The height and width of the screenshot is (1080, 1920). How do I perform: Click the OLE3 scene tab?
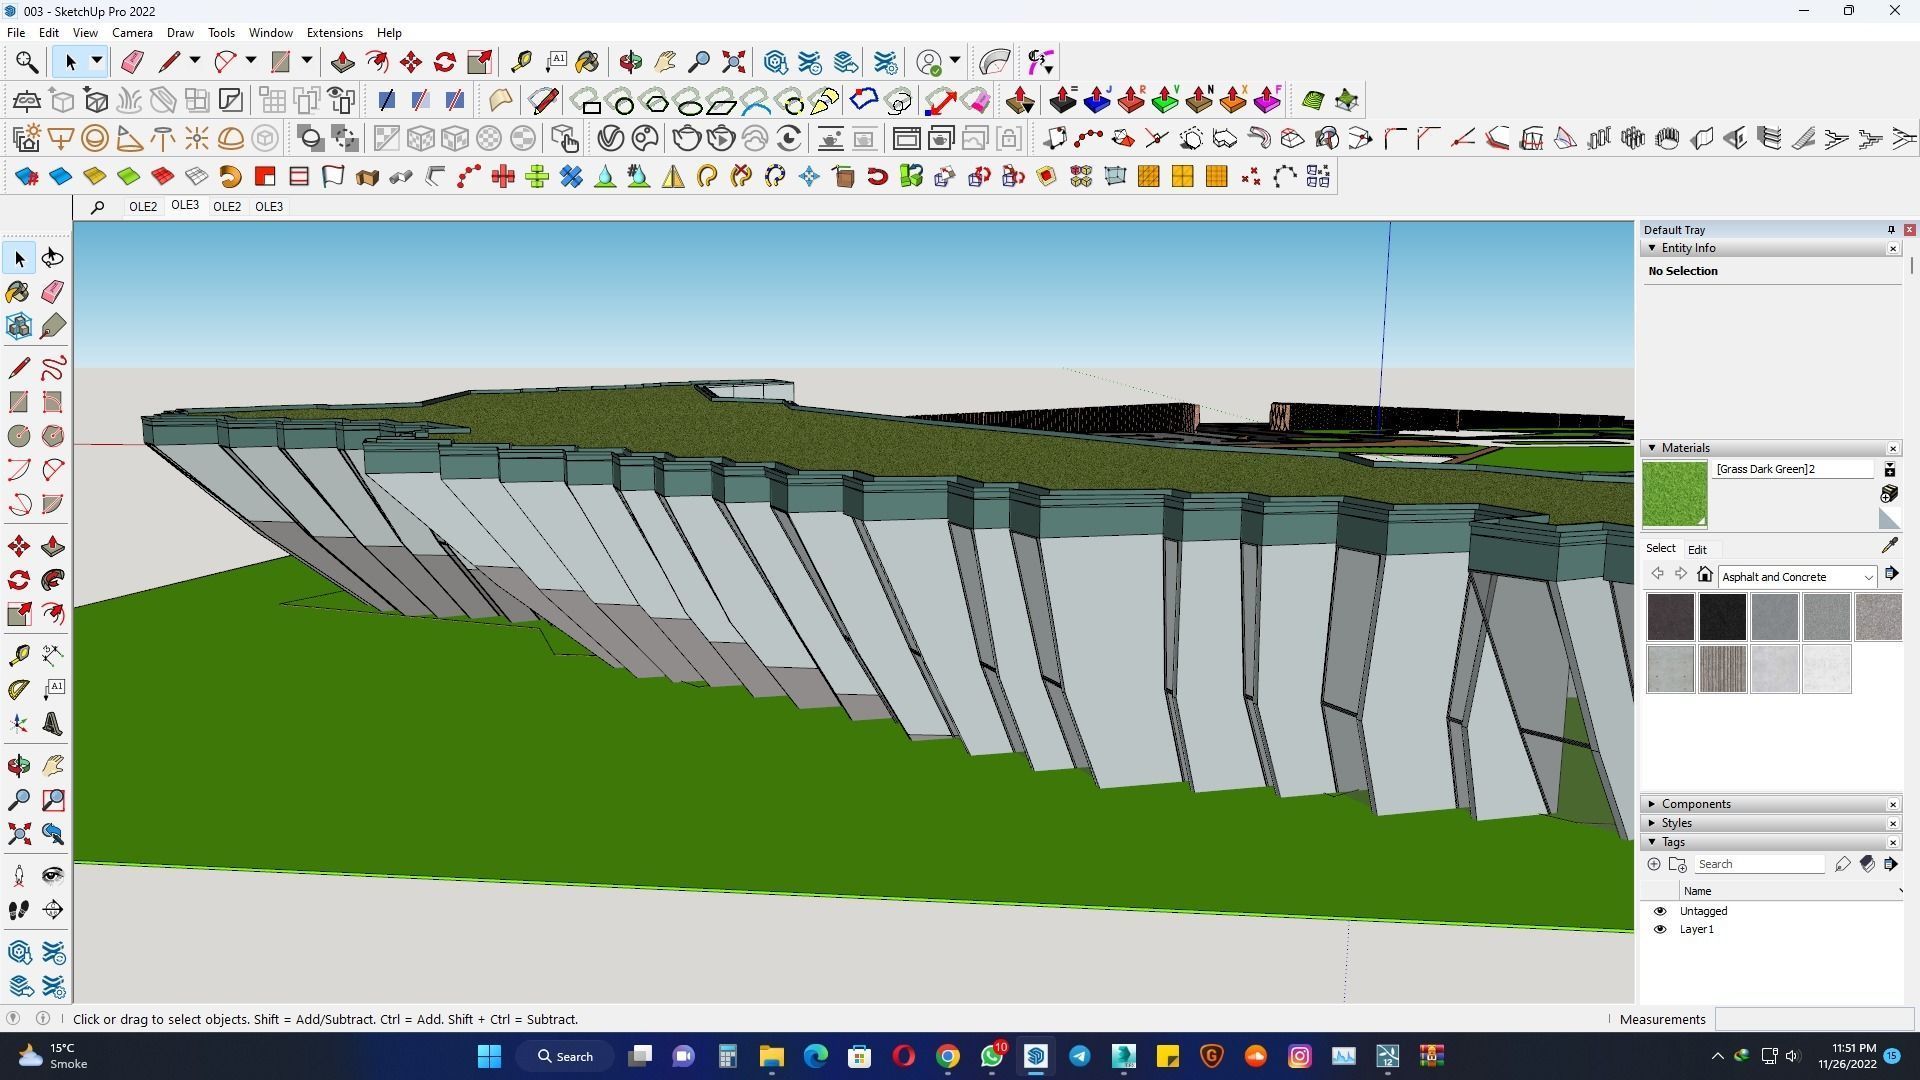click(185, 205)
